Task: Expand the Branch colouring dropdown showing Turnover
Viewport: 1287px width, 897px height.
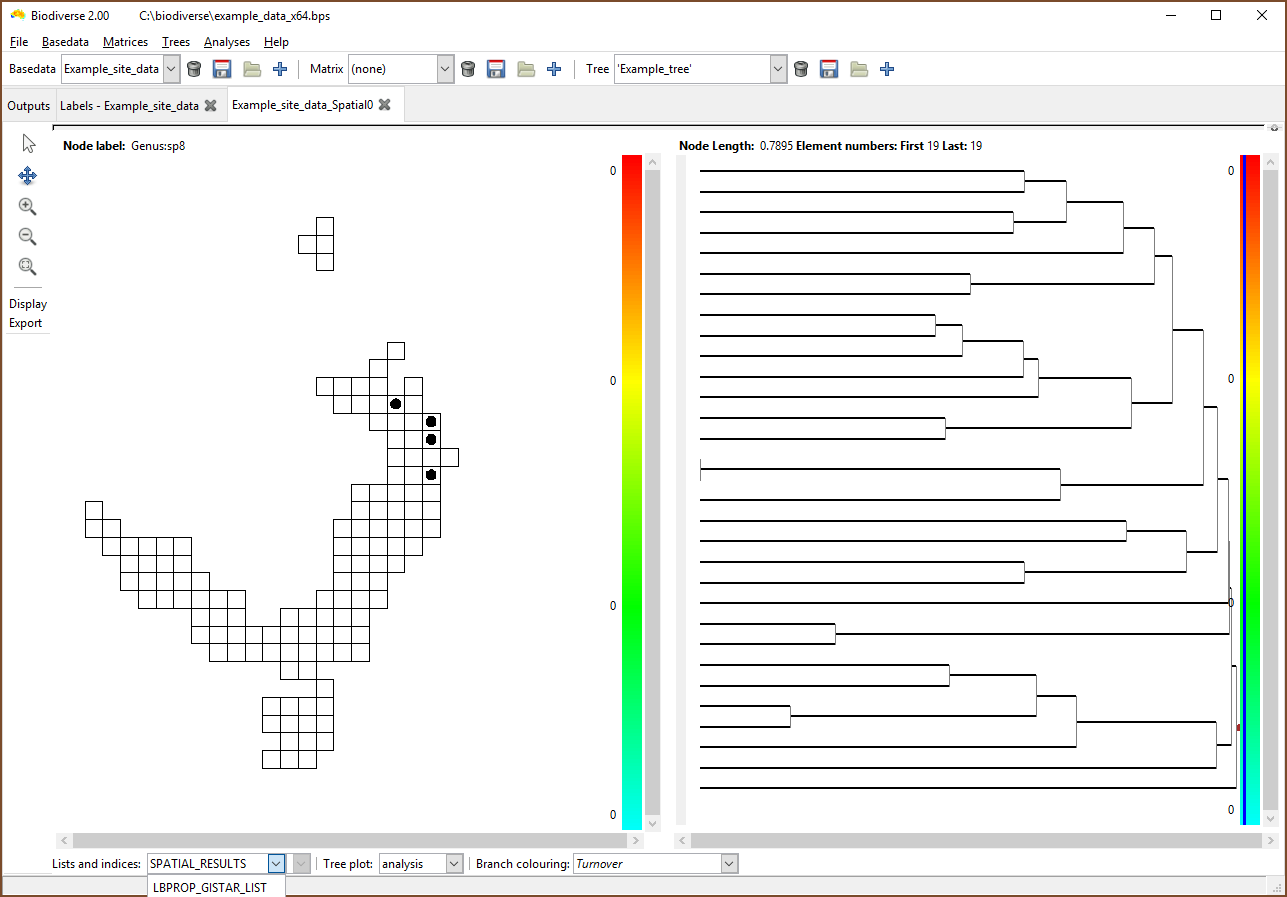Action: tap(729, 863)
